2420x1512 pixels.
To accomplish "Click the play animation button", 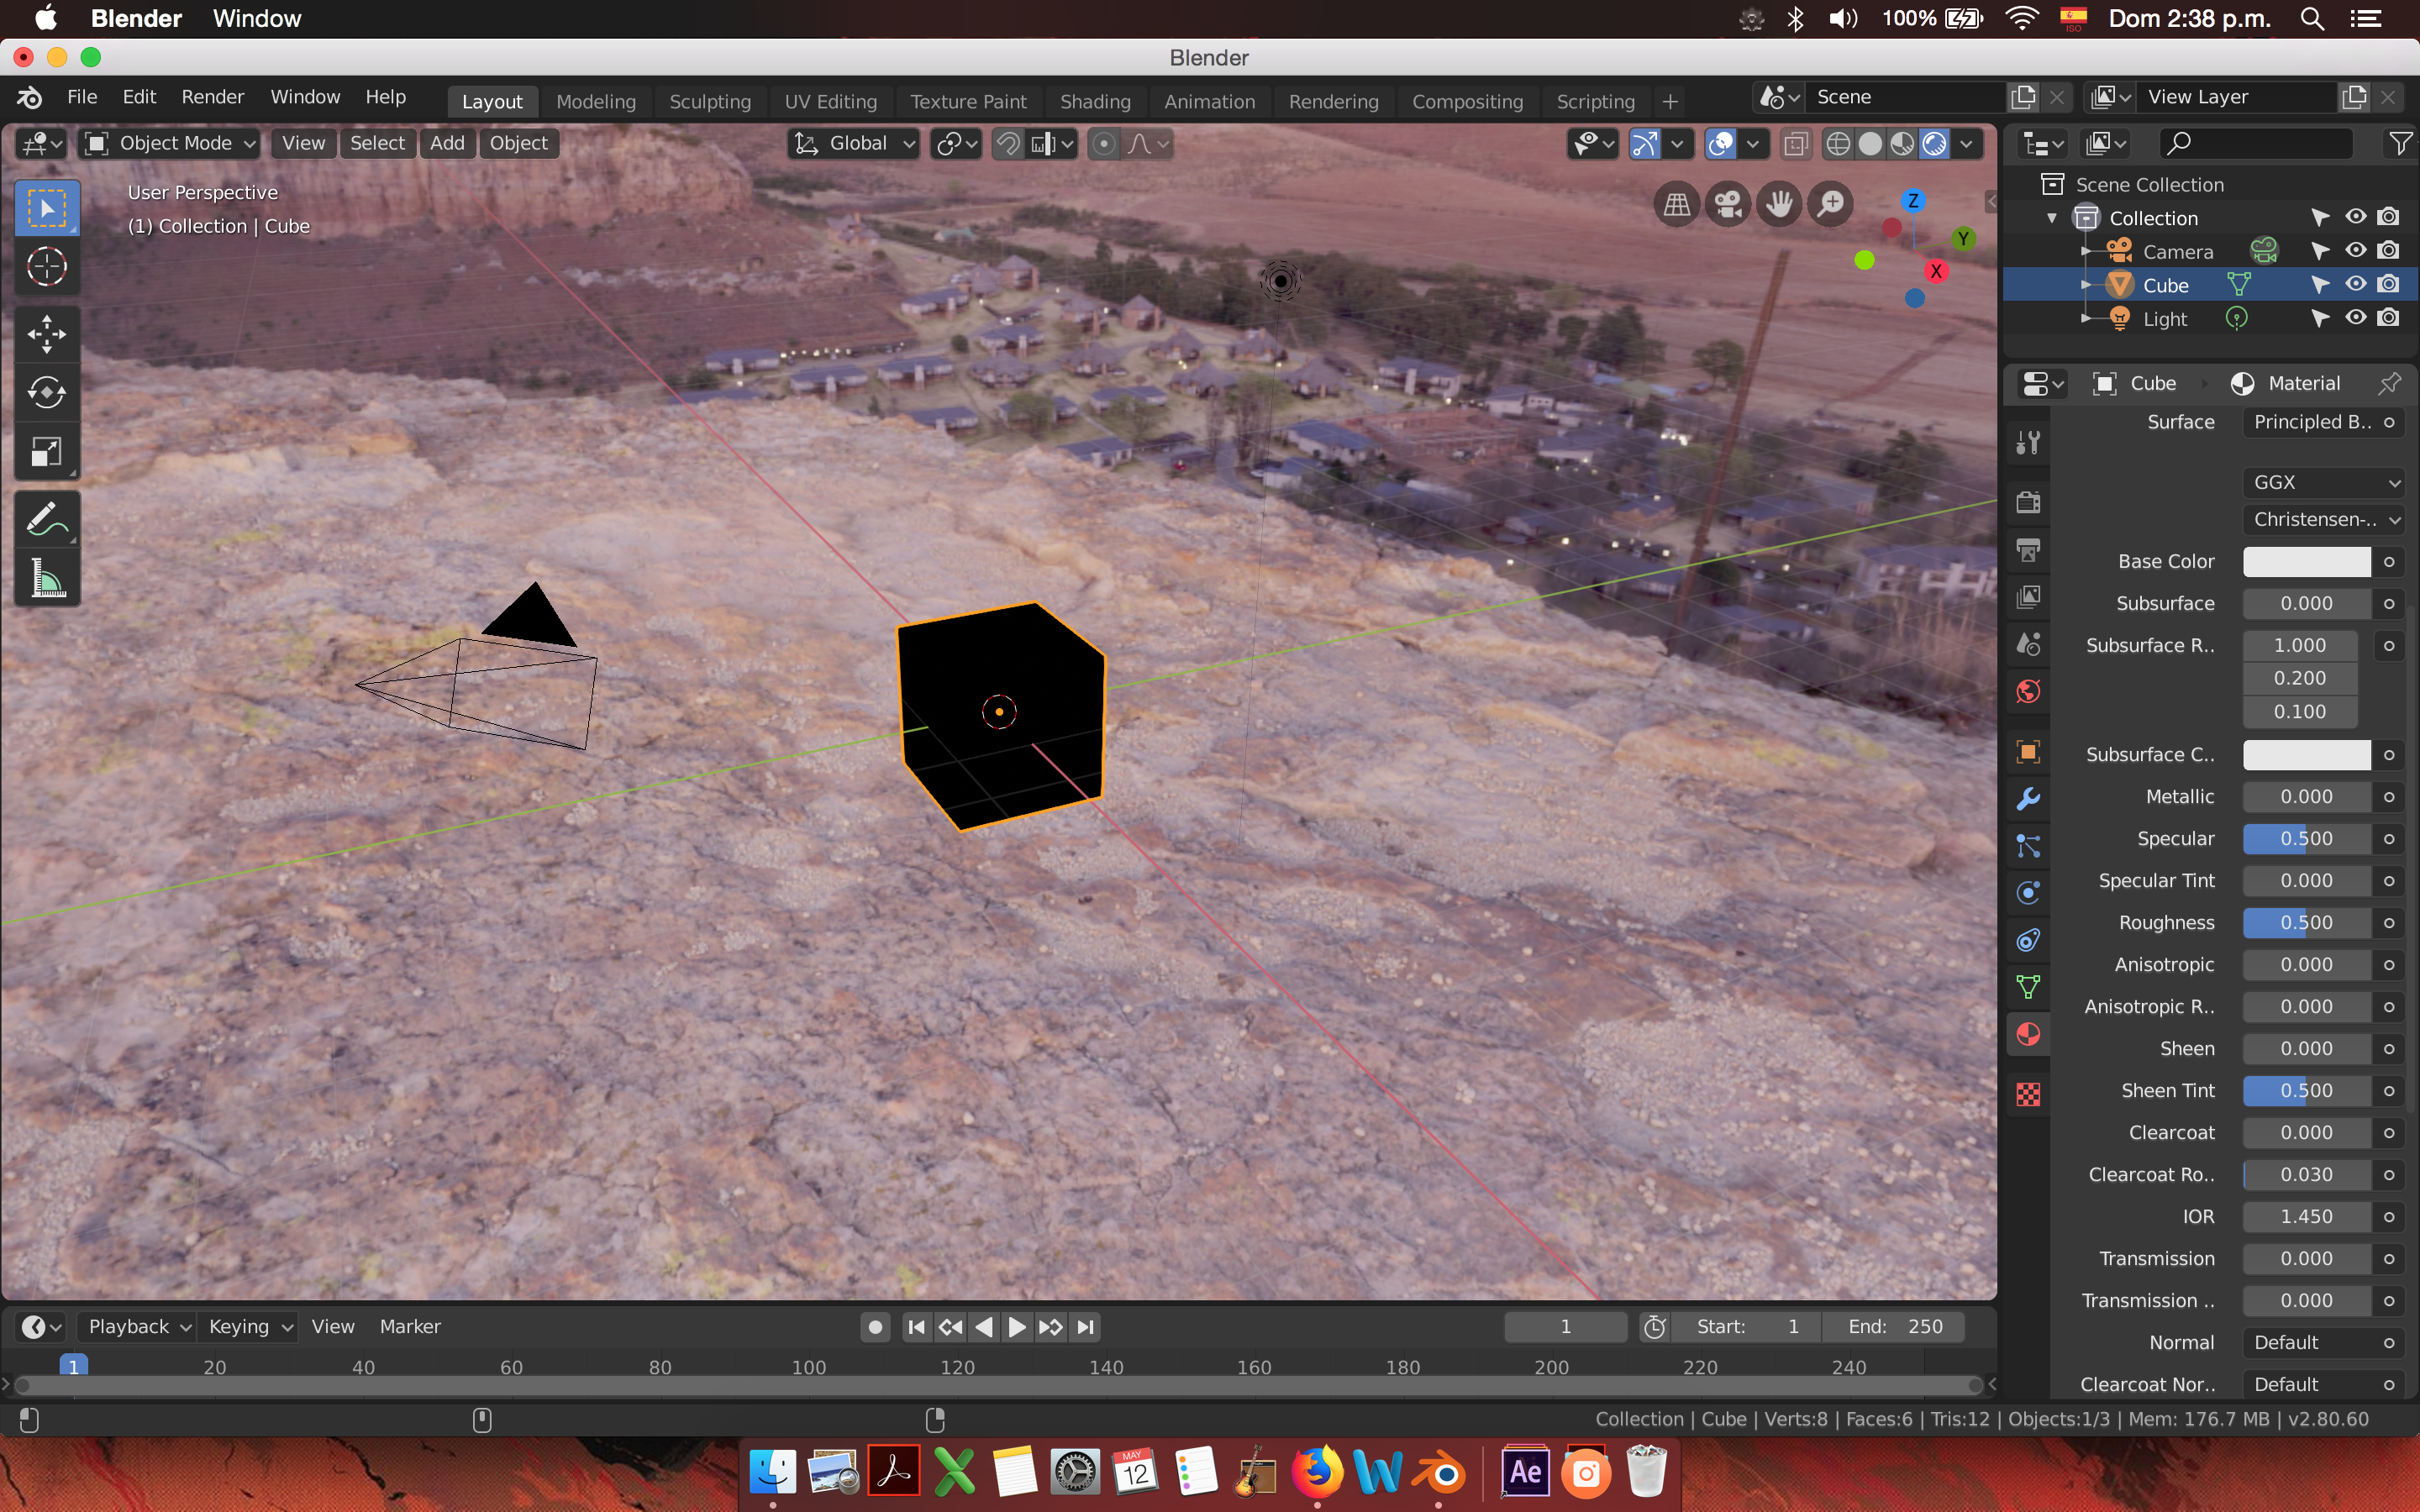I will (x=1017, y=1327).
